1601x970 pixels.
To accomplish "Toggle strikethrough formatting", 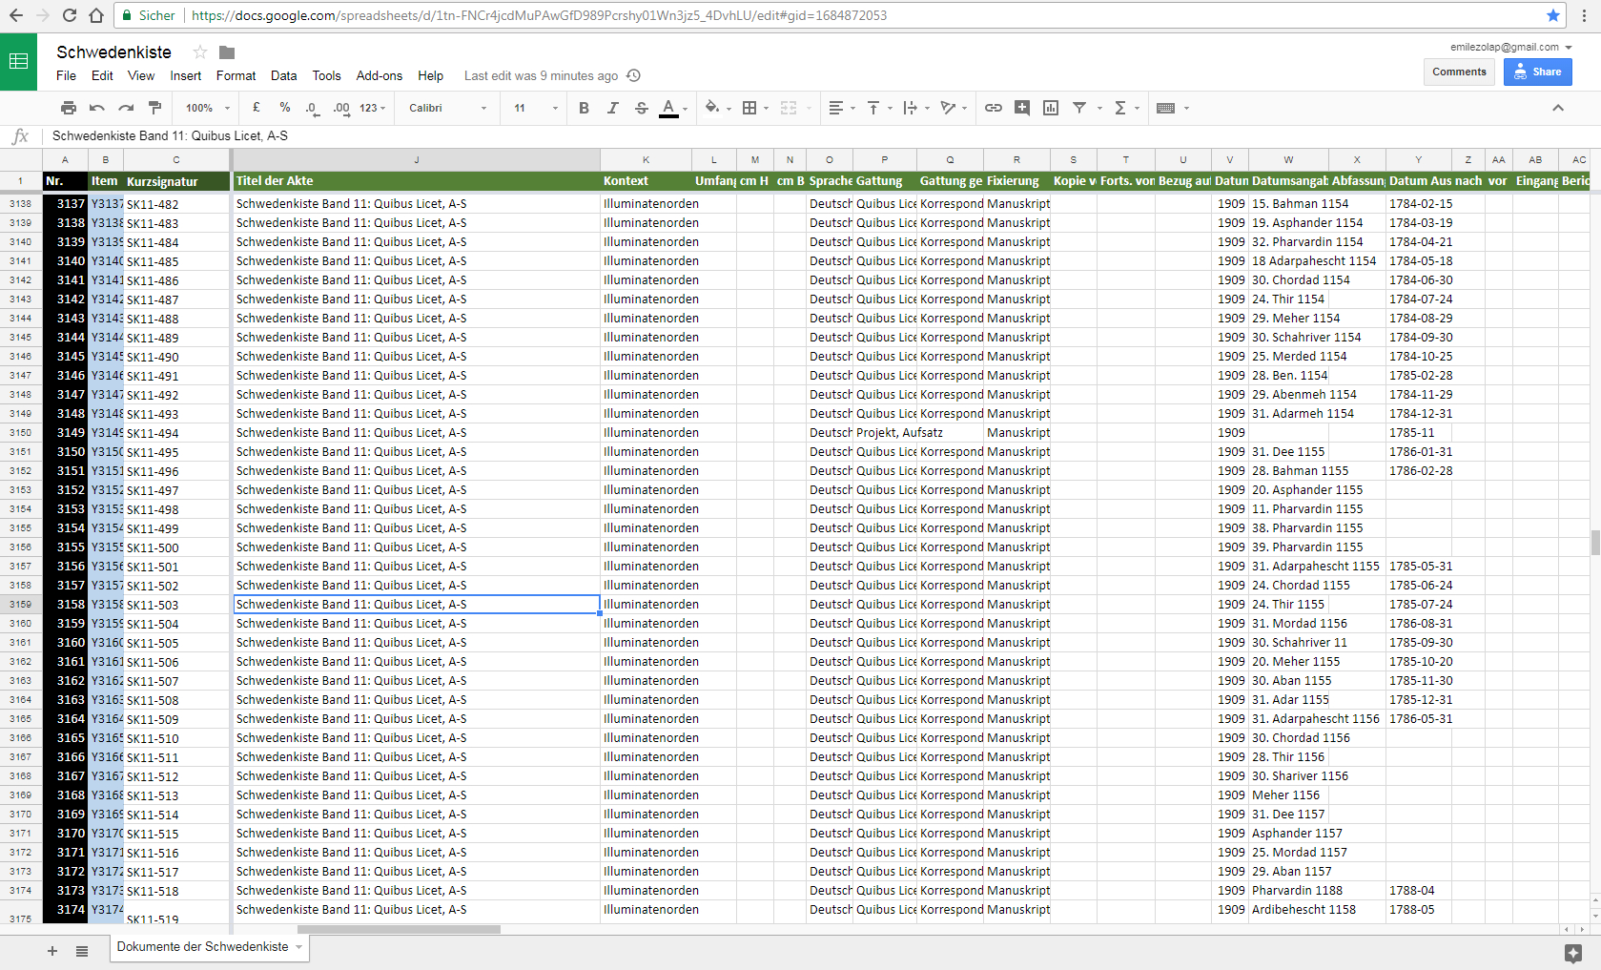I will (641, 107).
